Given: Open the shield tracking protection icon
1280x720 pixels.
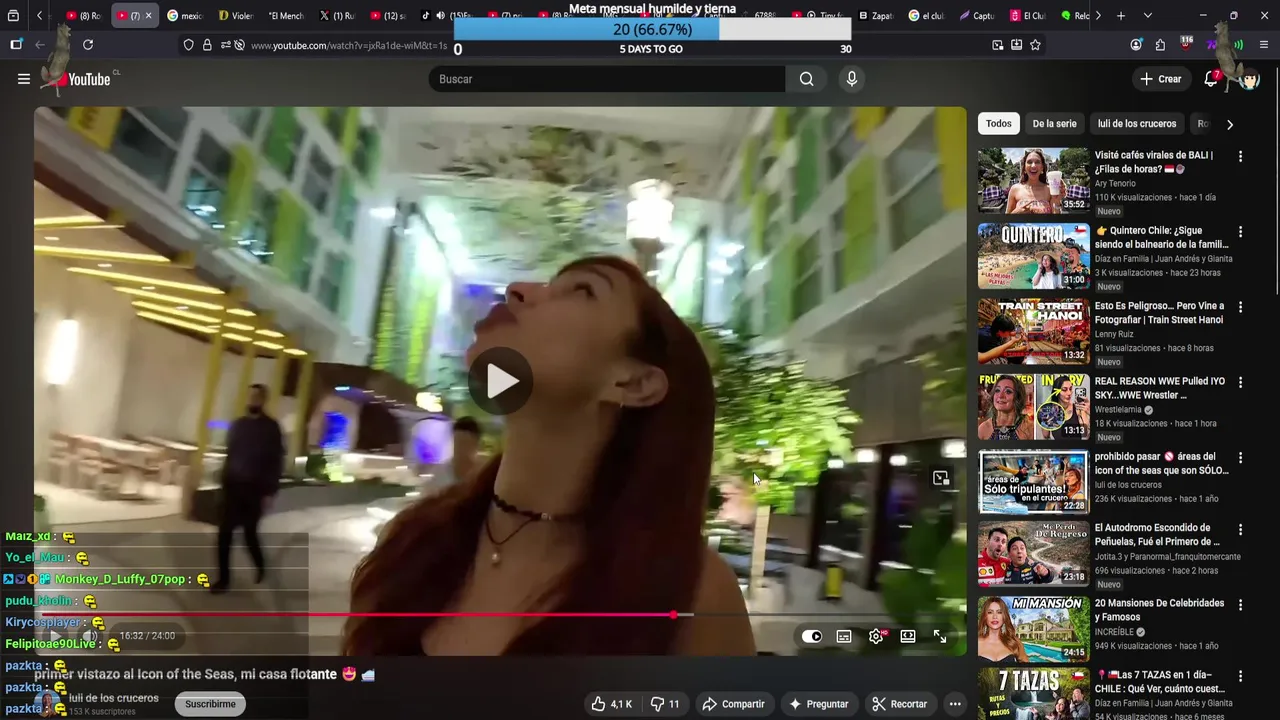Looking at the screenshot, I should tap(188, 45).
